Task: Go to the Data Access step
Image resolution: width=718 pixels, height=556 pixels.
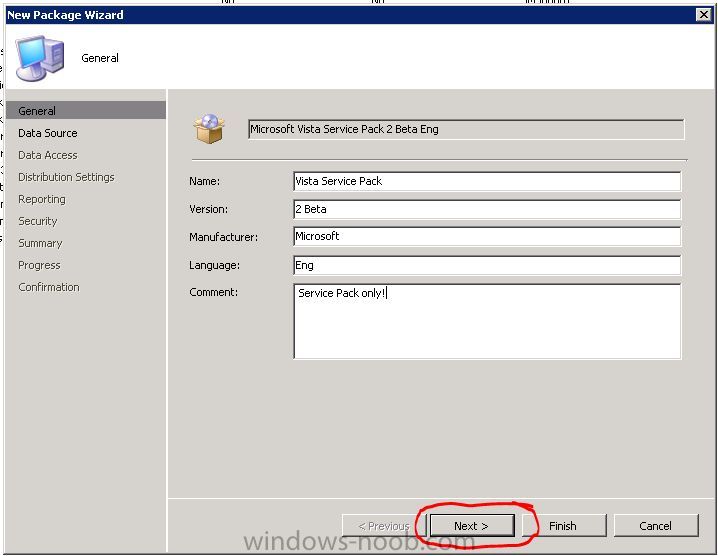Action: pyautogui.click(x=48, y=155)
